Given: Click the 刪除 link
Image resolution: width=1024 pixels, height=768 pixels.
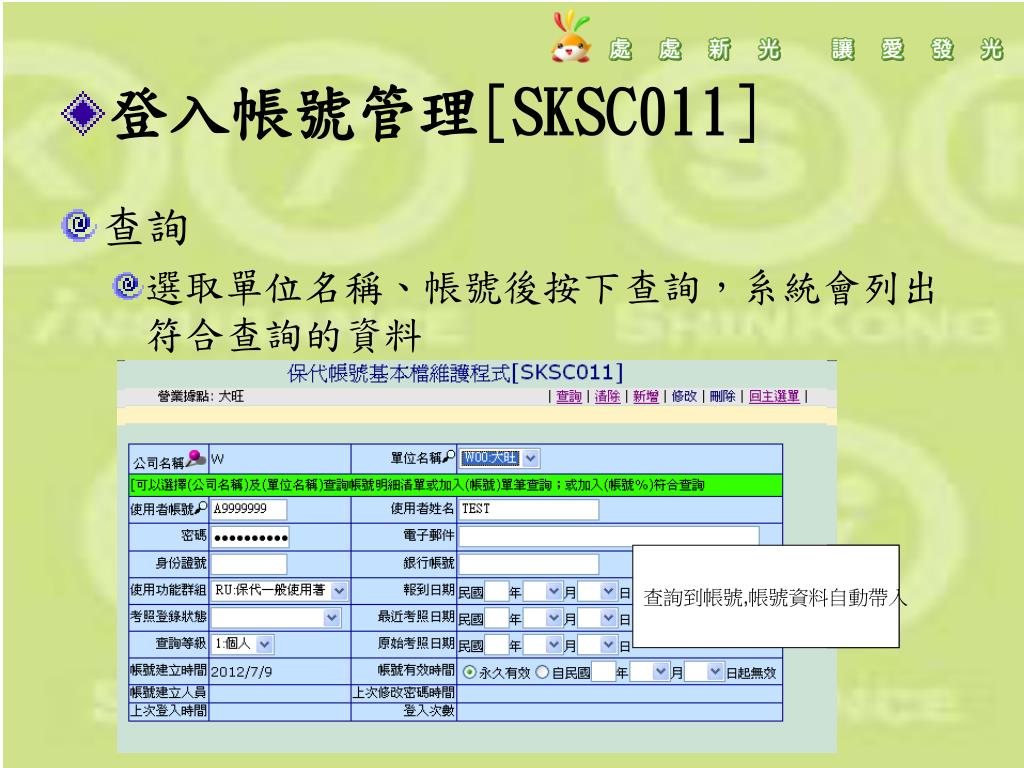Looking at the screenshot, I should (x=722, y=396).
